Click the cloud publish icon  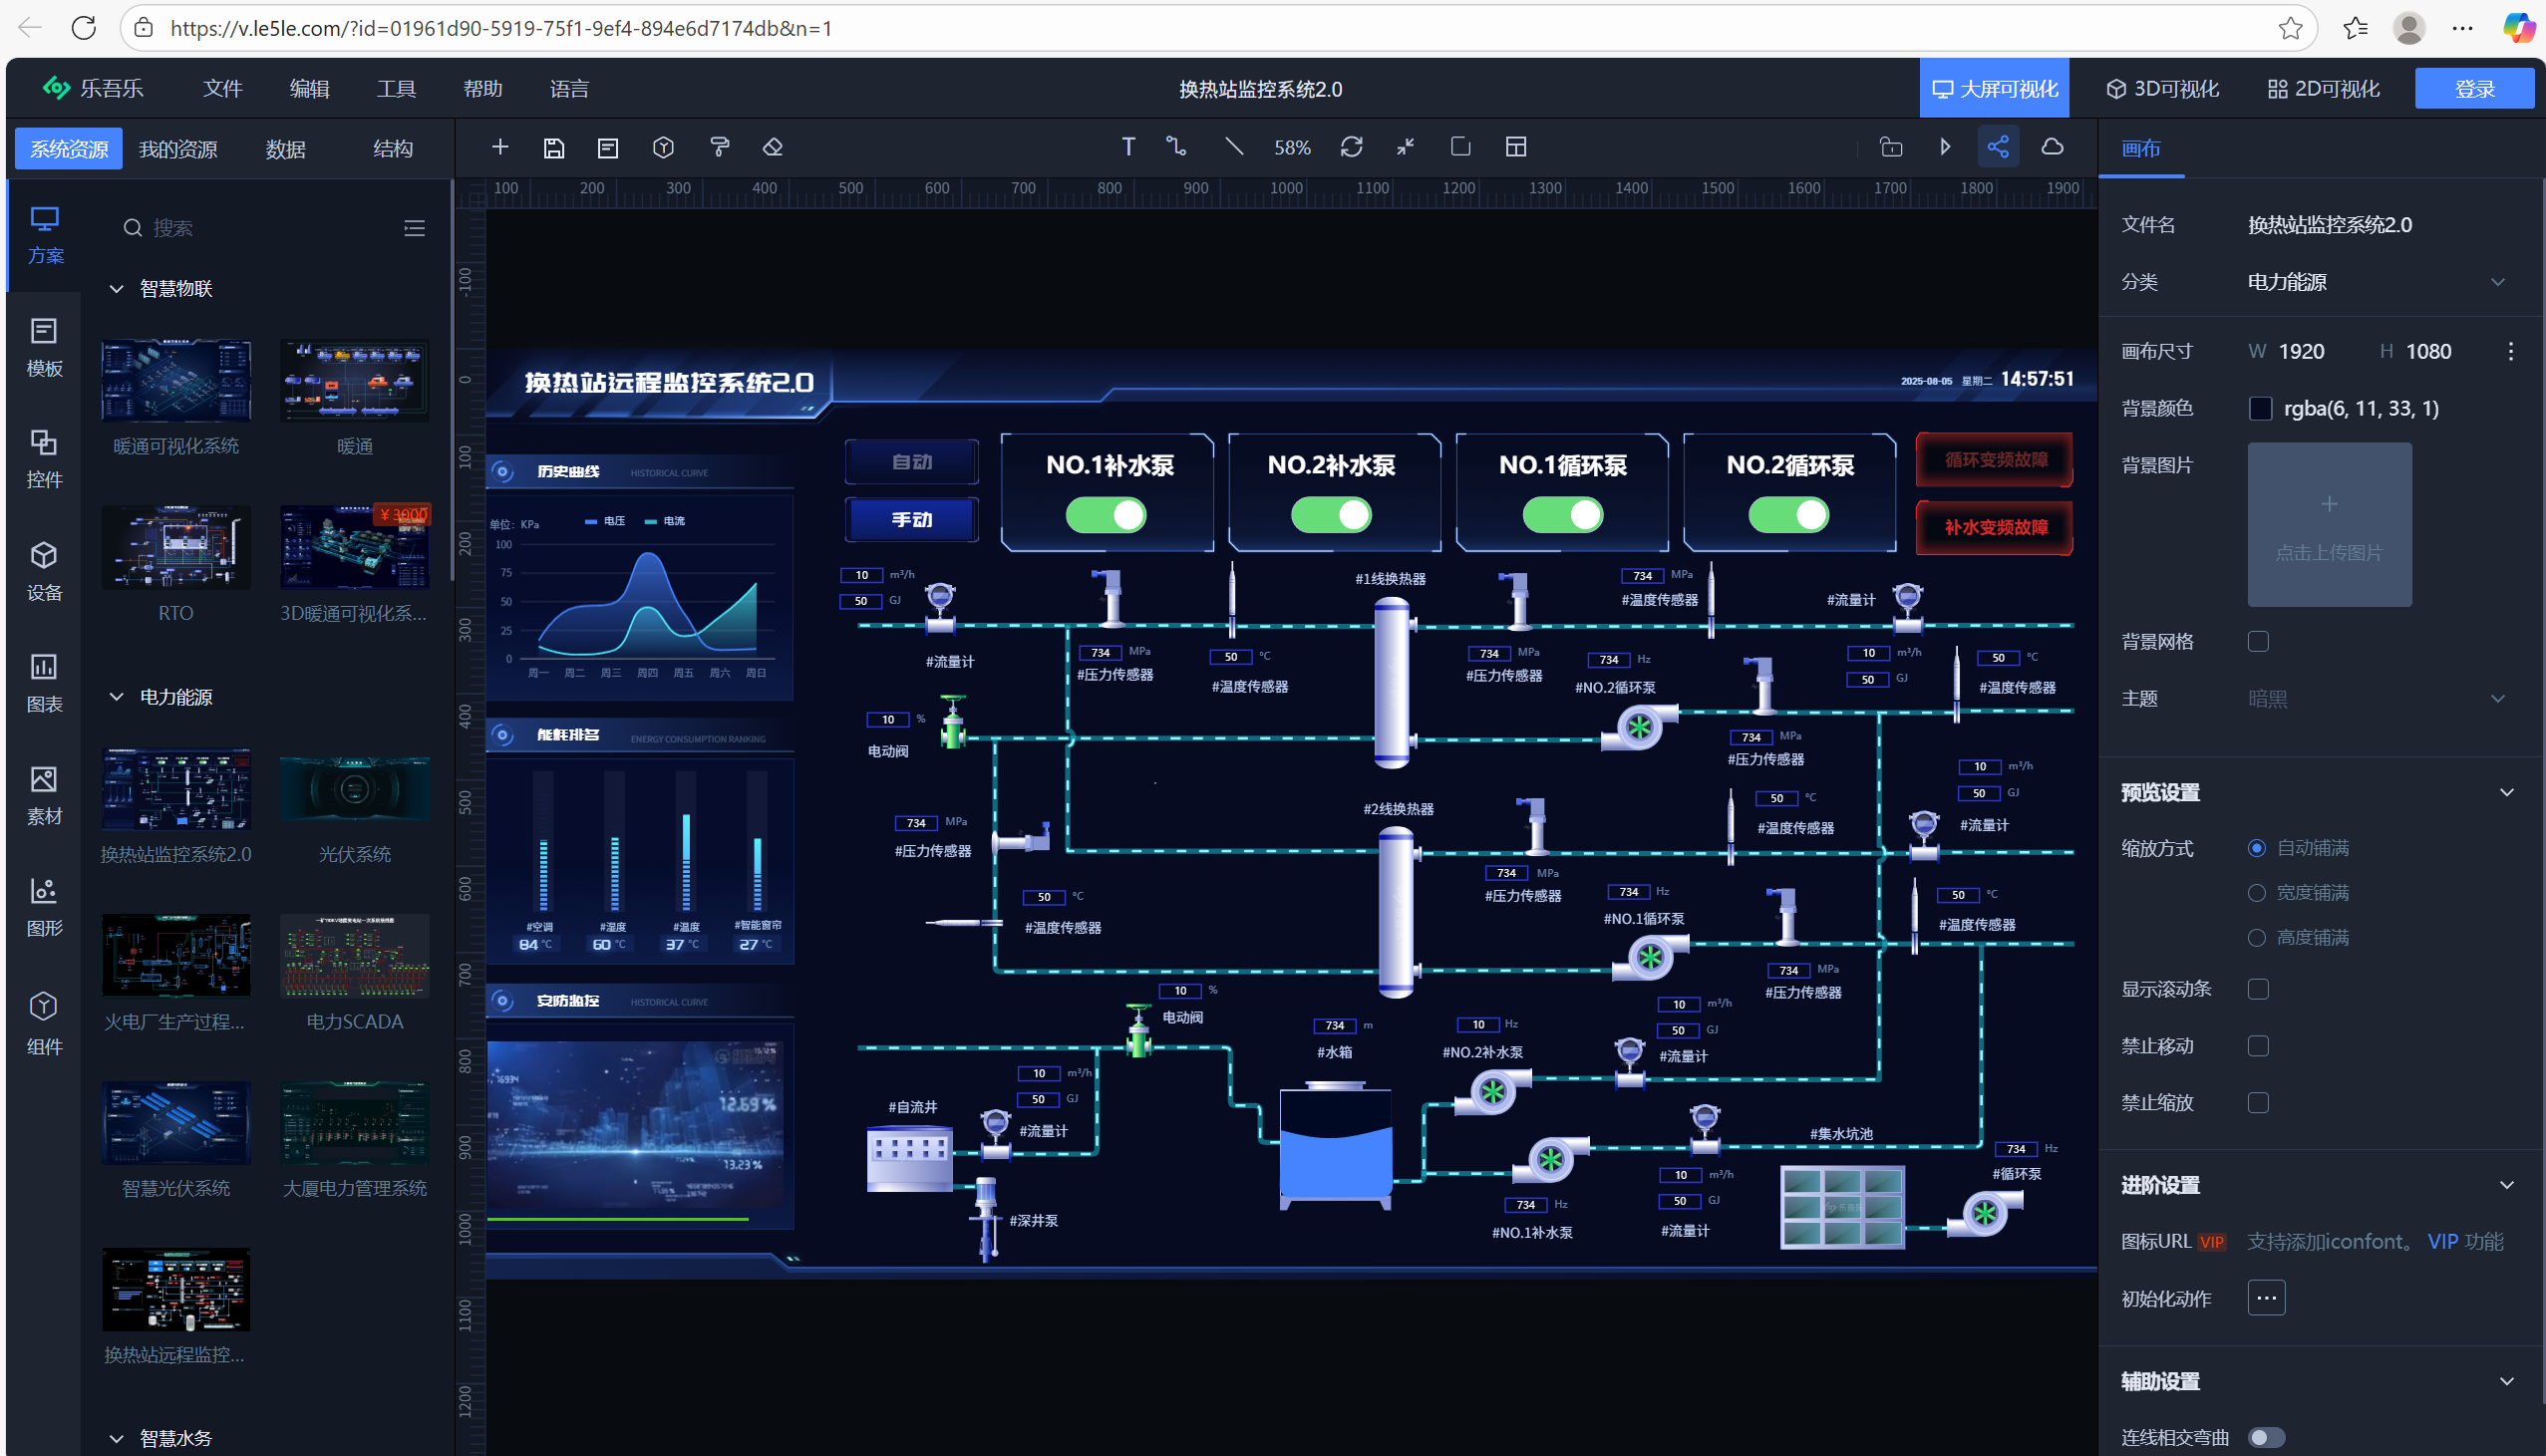click(2053, 147)
